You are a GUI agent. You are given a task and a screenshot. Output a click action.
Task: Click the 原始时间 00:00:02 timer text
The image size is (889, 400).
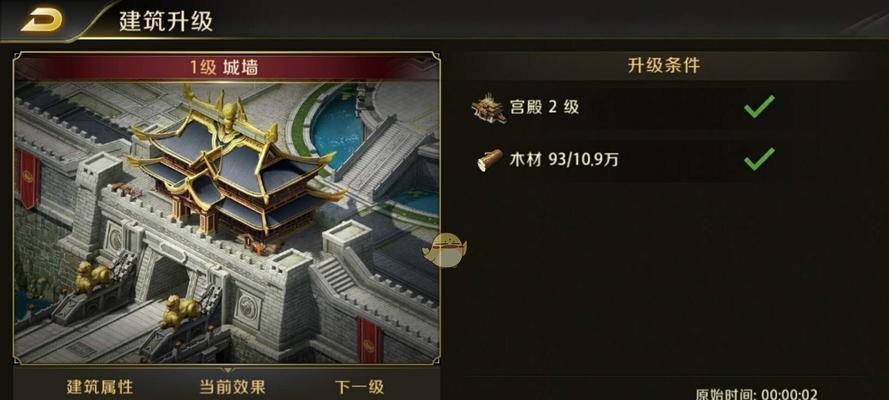(756, 394)
